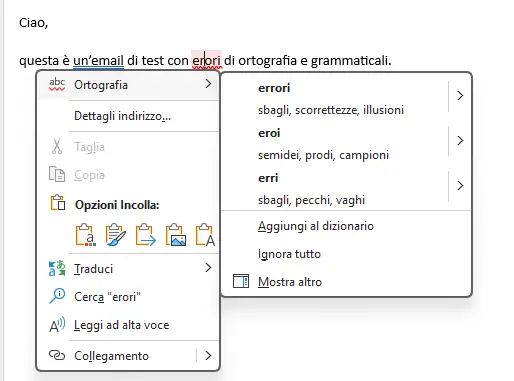514x381 pixels.
Task: Expand options arrow for suggestion erri
Action: click(x=460, y=186)
